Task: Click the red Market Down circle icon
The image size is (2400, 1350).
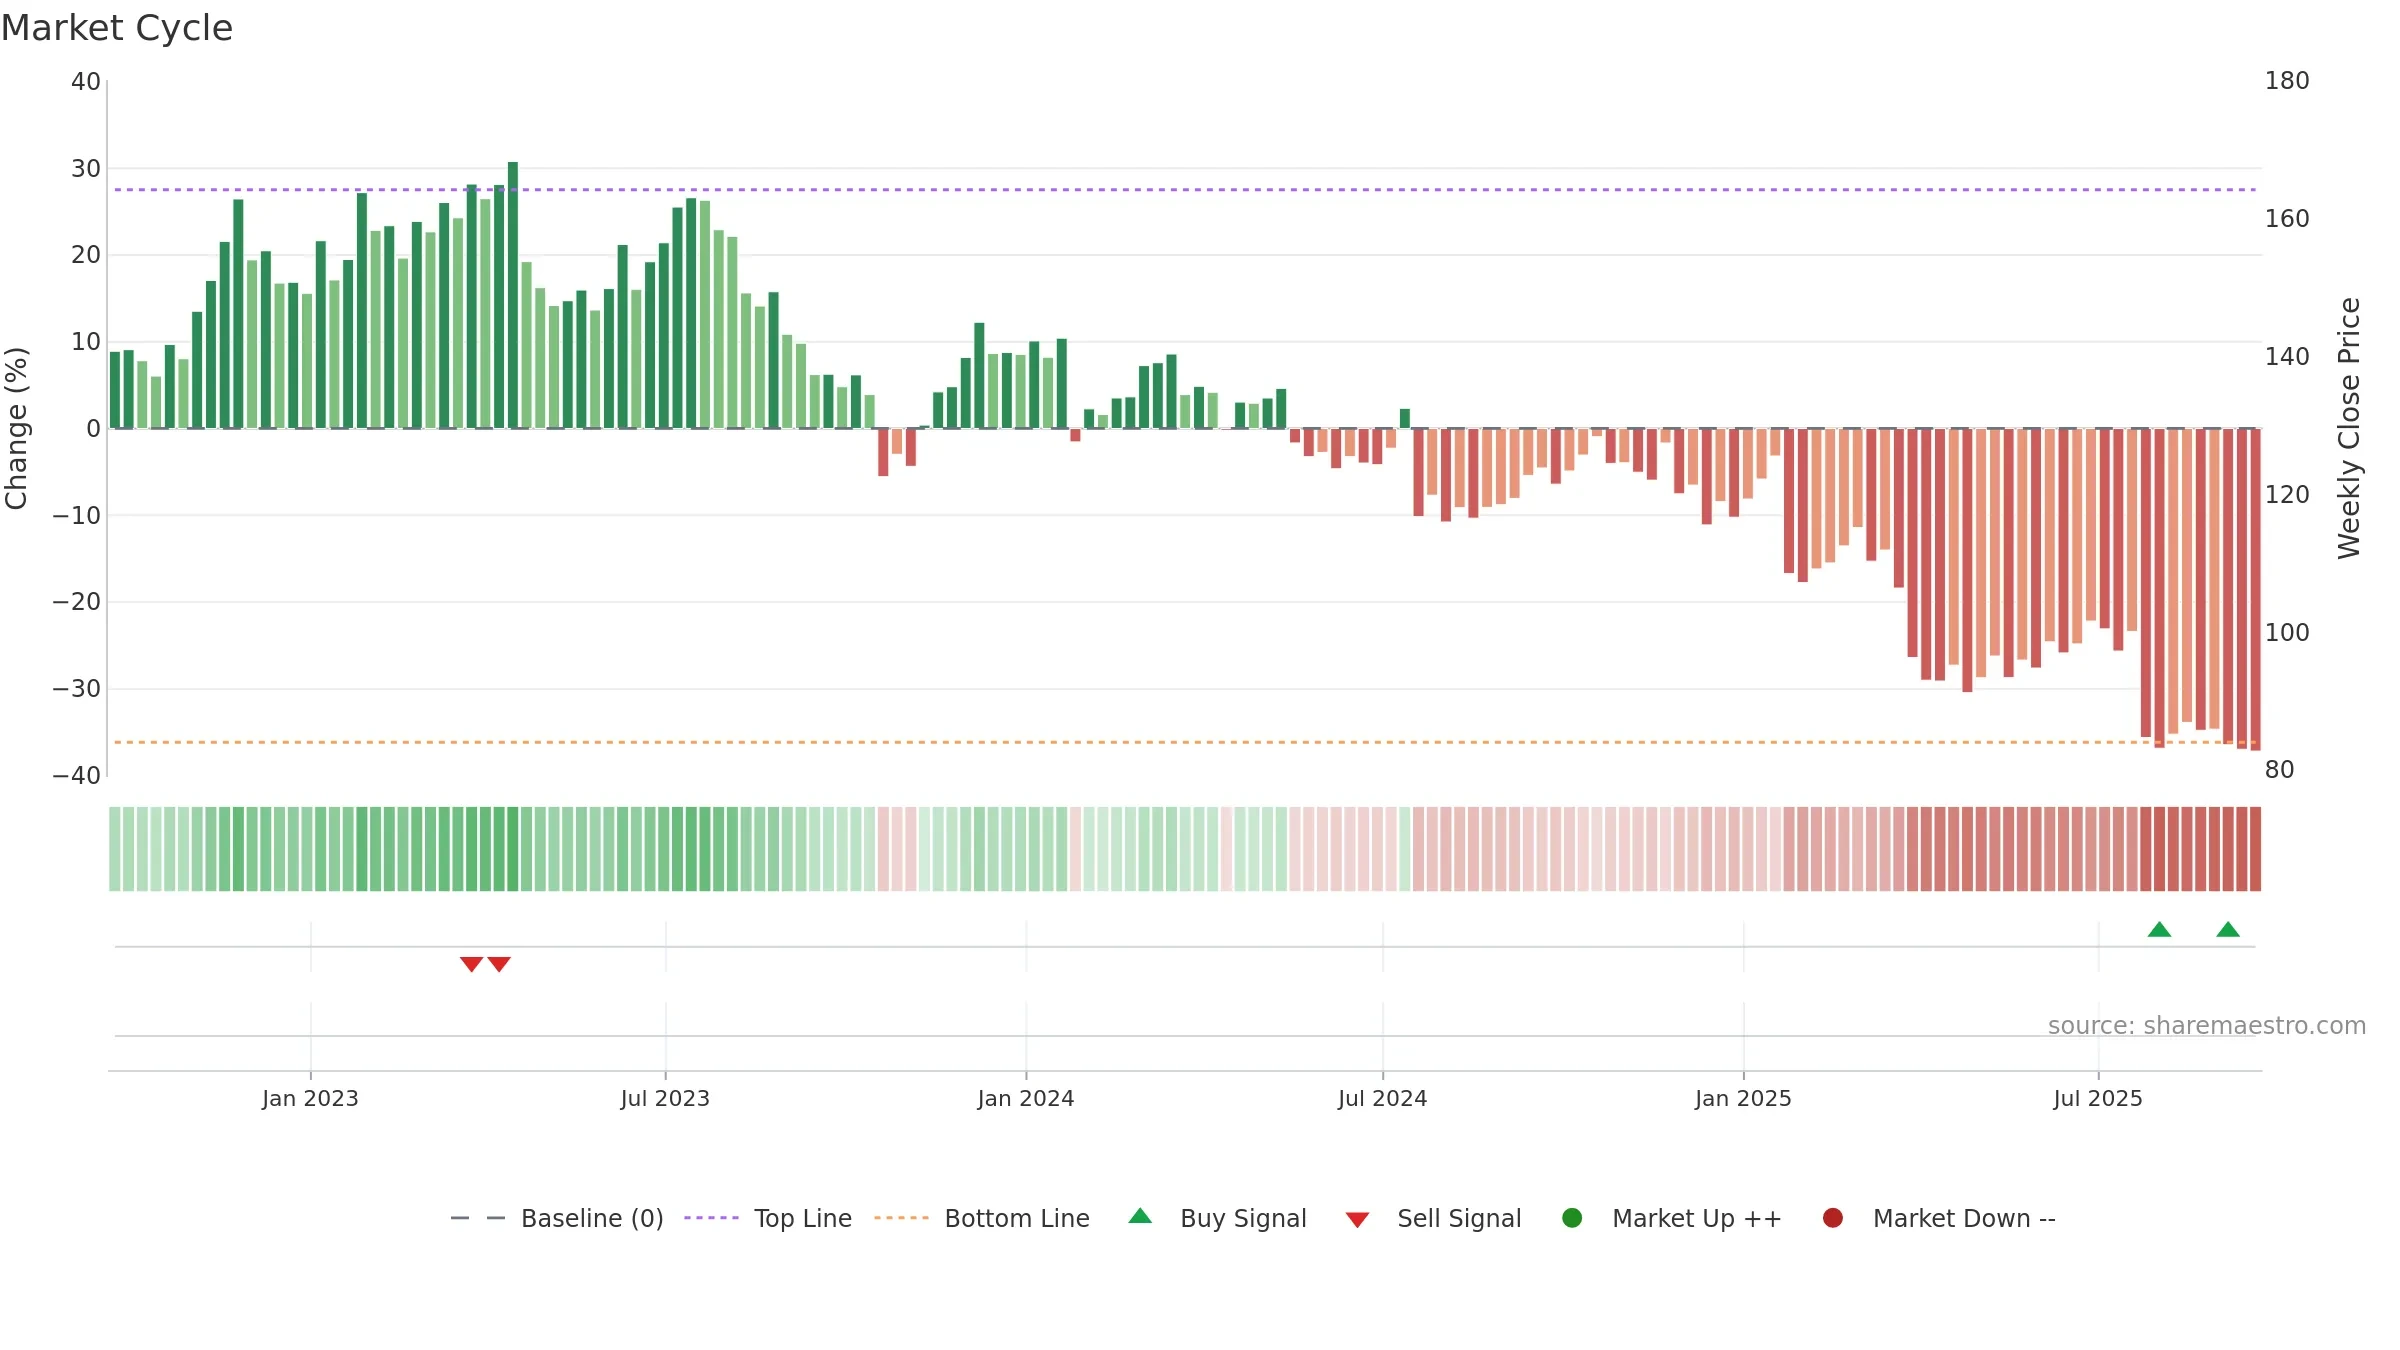Action: 1833,1218
